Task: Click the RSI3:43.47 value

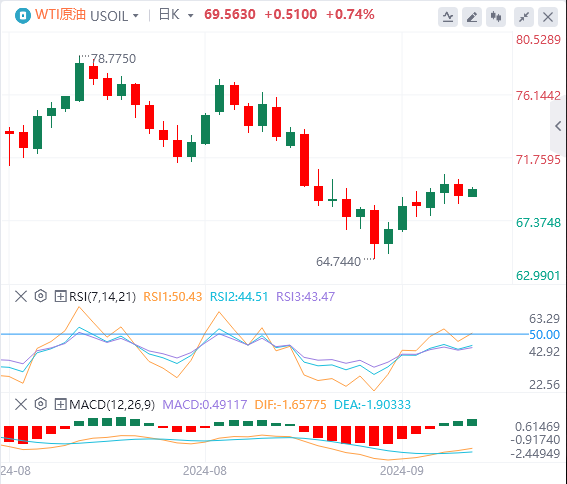Action: tap(306, 297)
